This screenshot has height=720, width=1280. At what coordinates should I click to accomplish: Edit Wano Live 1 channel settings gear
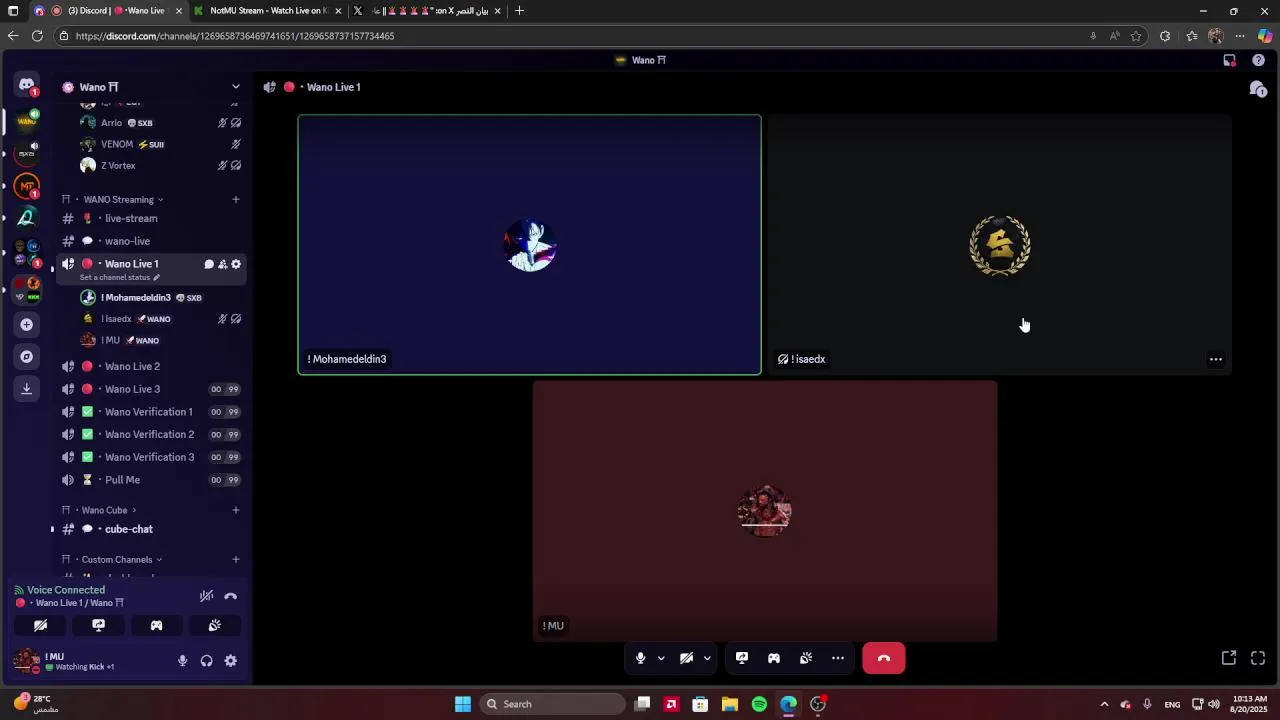236,264
